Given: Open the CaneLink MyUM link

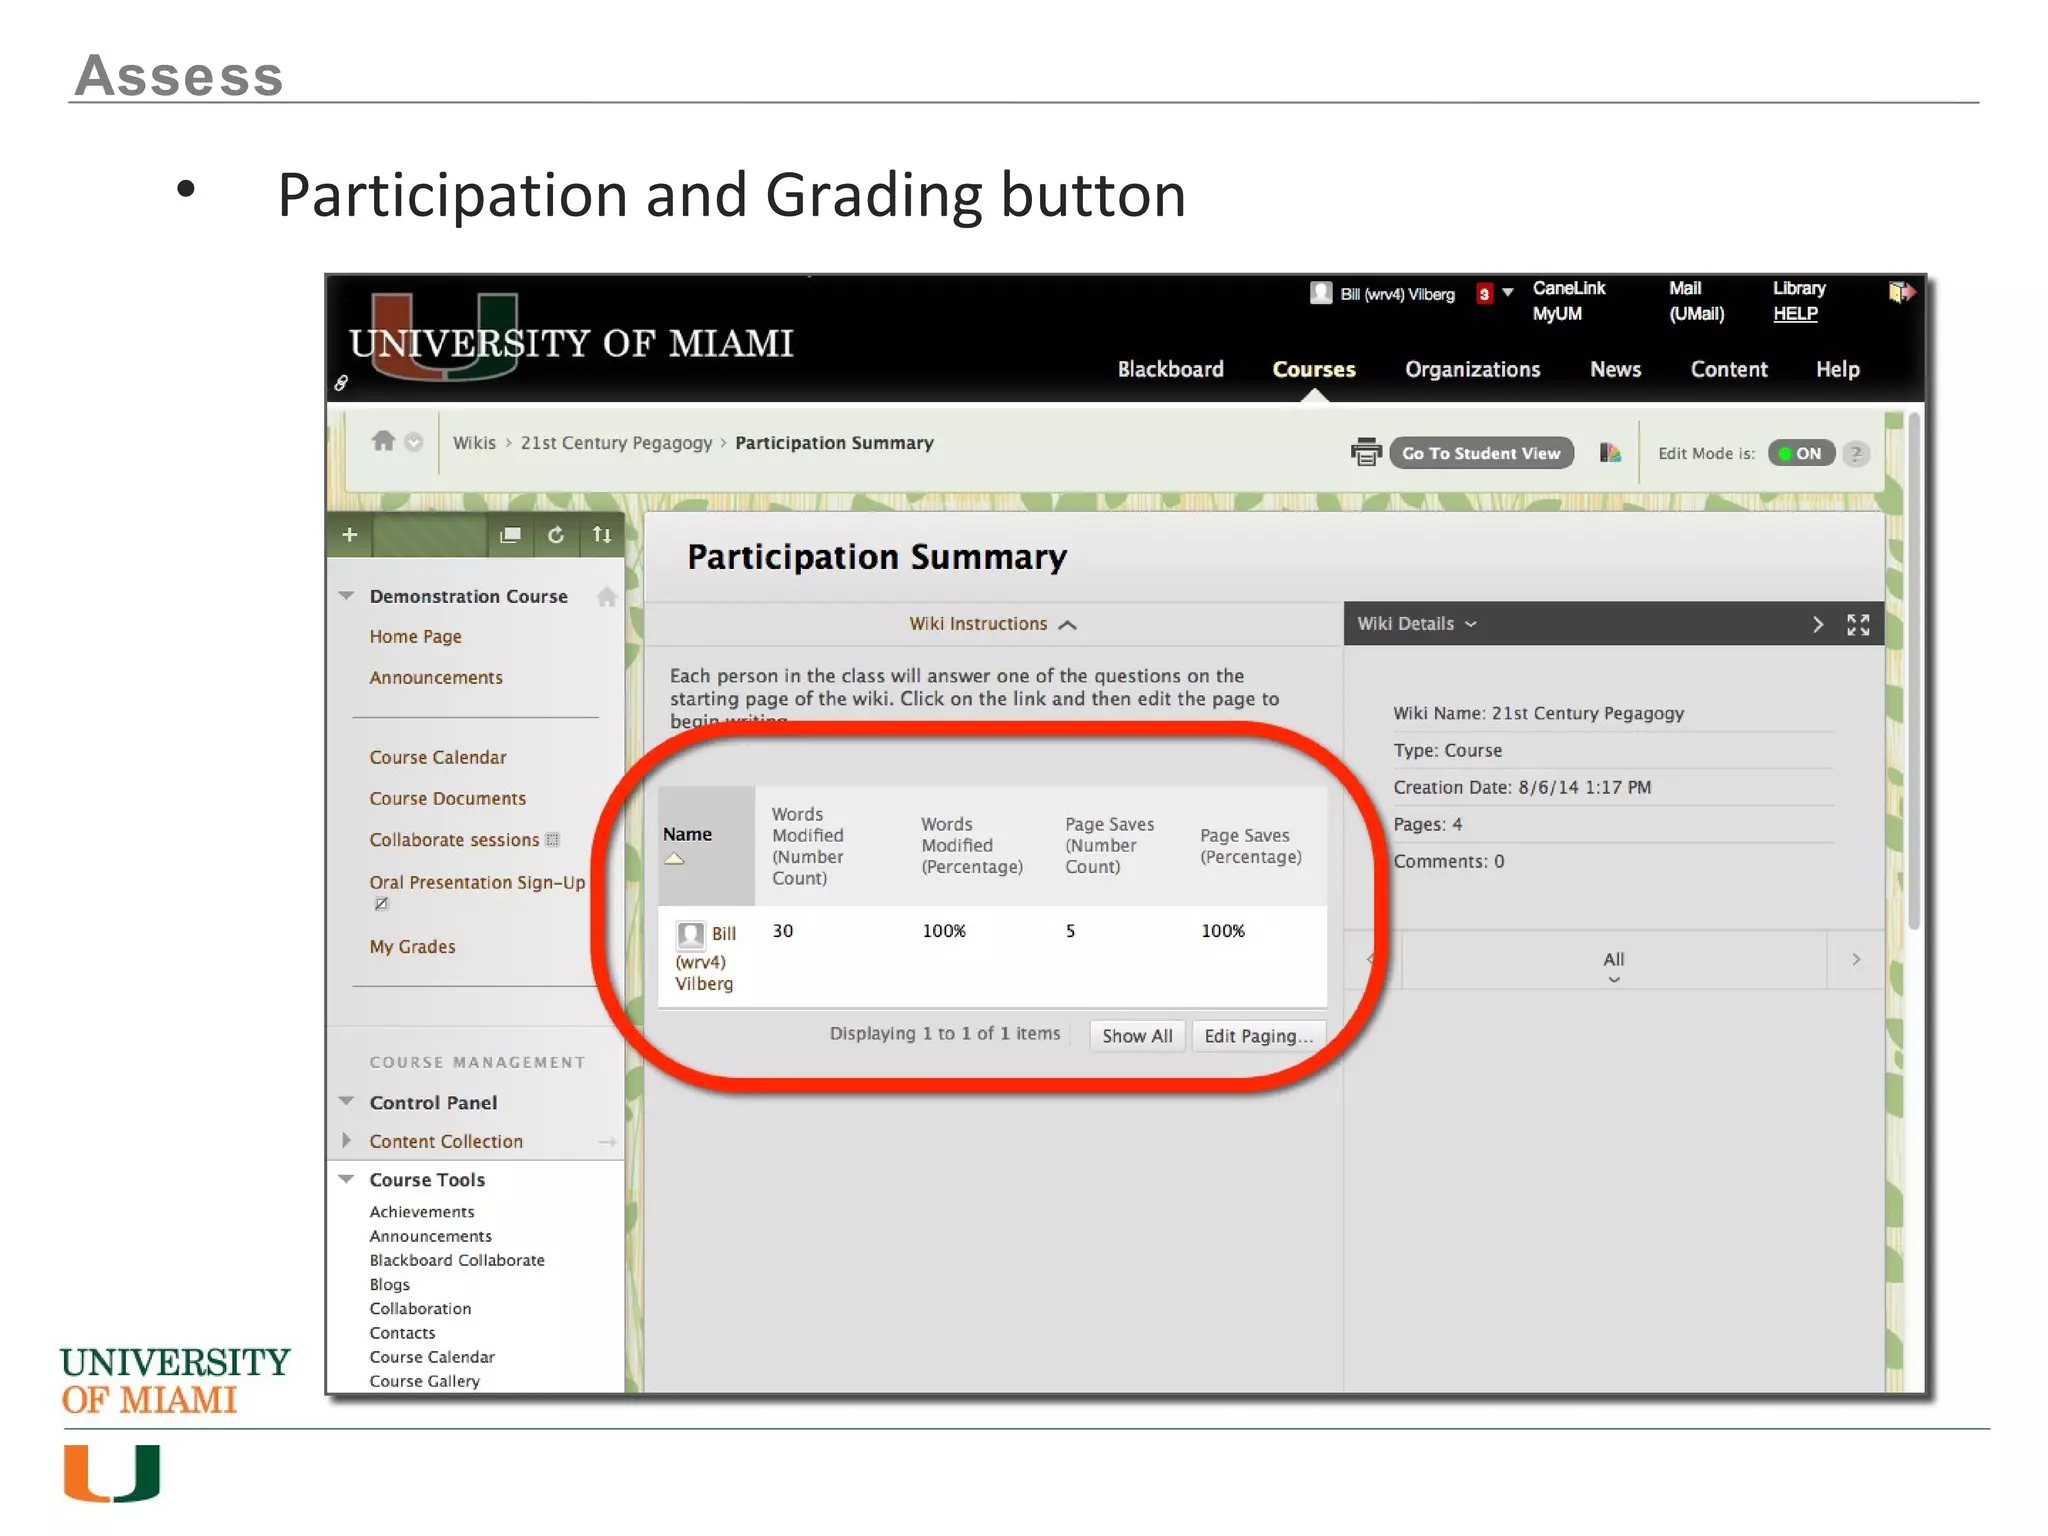Looking at the screenshot, I should [x=1568, y=301].
